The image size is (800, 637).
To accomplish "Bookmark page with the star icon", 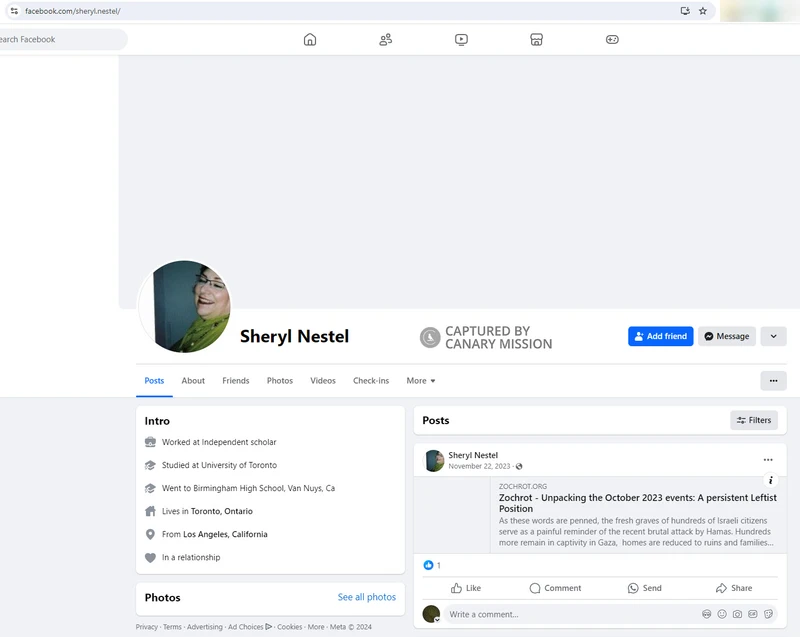I will click(703, 11).
